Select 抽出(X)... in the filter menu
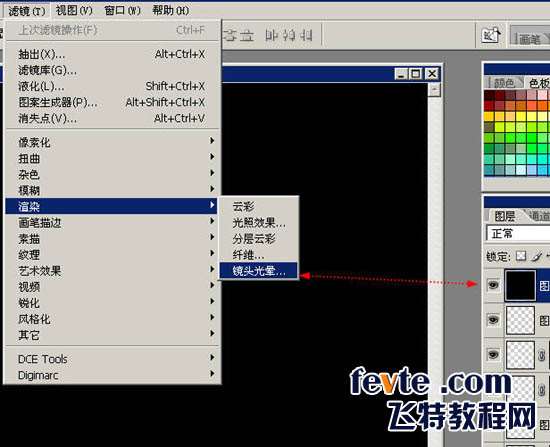Image resolution: width=550 pixels, height=447 pixels. (x=112, y=54)
